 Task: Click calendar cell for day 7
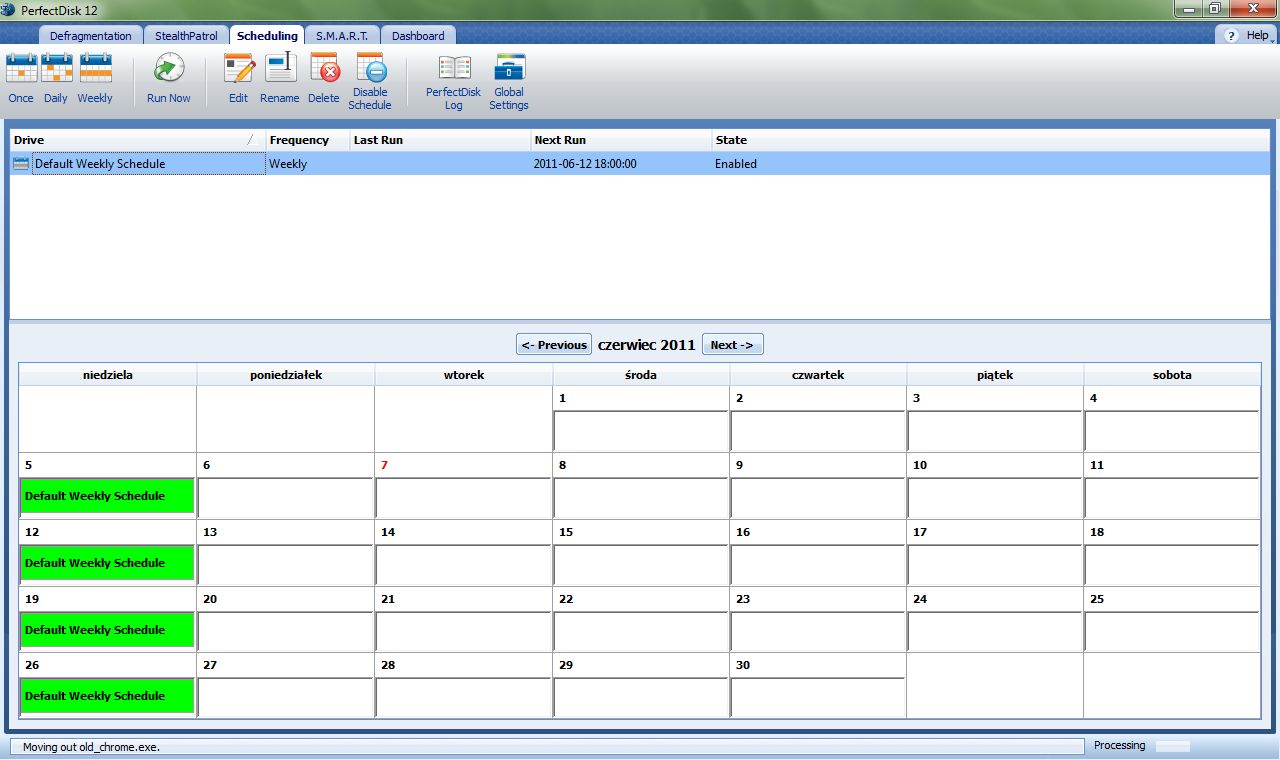pos(463,485)
